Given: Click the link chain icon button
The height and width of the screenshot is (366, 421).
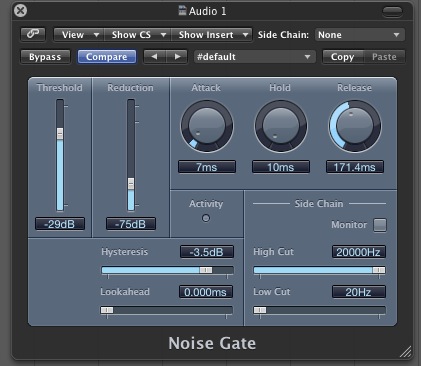Looking at the screenshot, I should [33, 34].
